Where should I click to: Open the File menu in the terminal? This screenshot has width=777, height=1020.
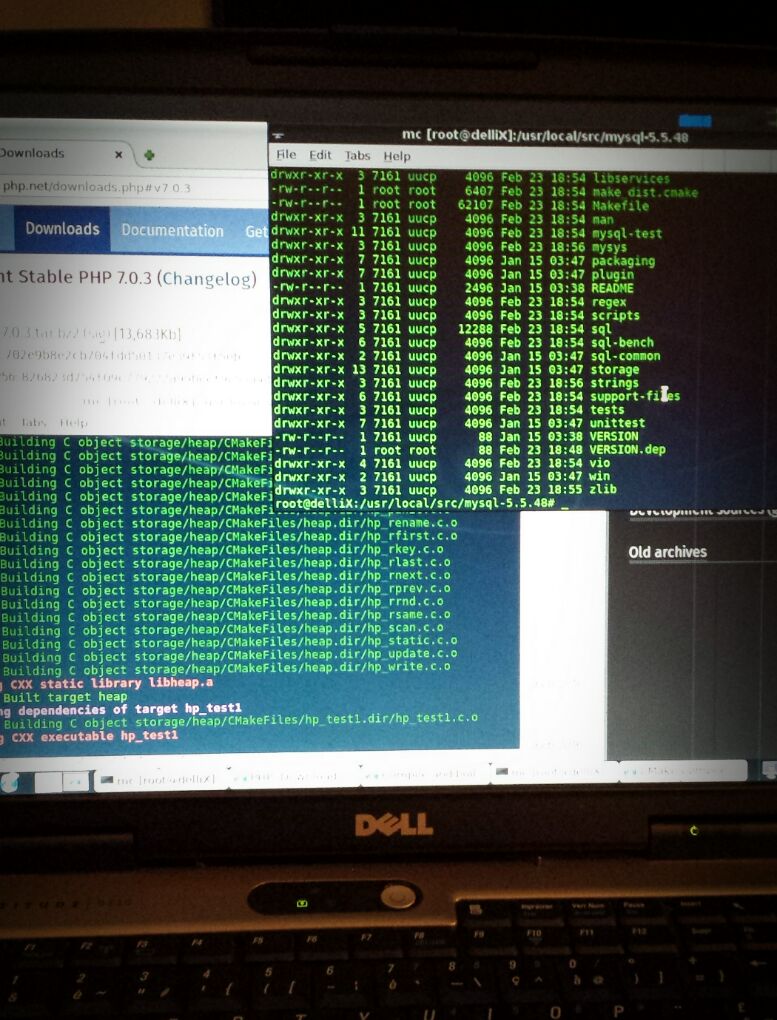pos(286,155)
